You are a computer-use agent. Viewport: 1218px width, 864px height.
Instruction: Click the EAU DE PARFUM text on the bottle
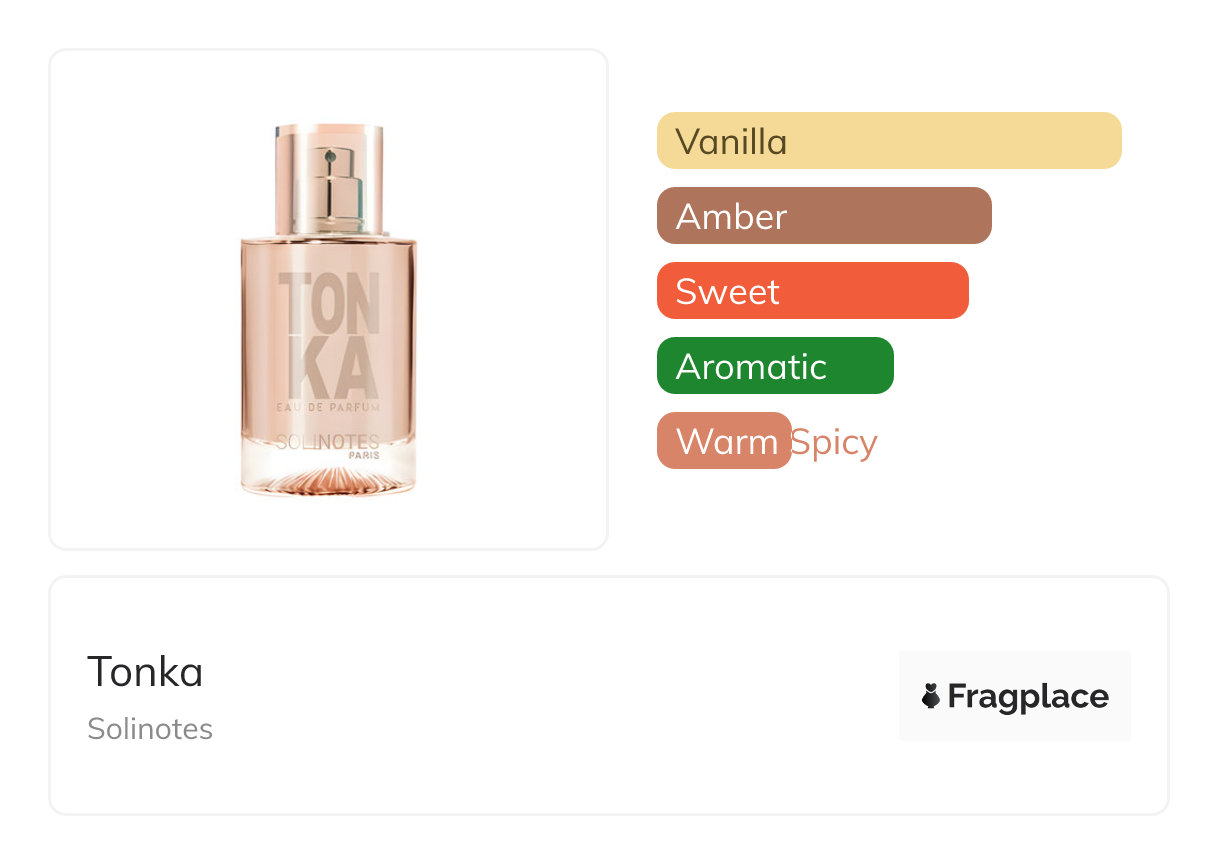328,407
